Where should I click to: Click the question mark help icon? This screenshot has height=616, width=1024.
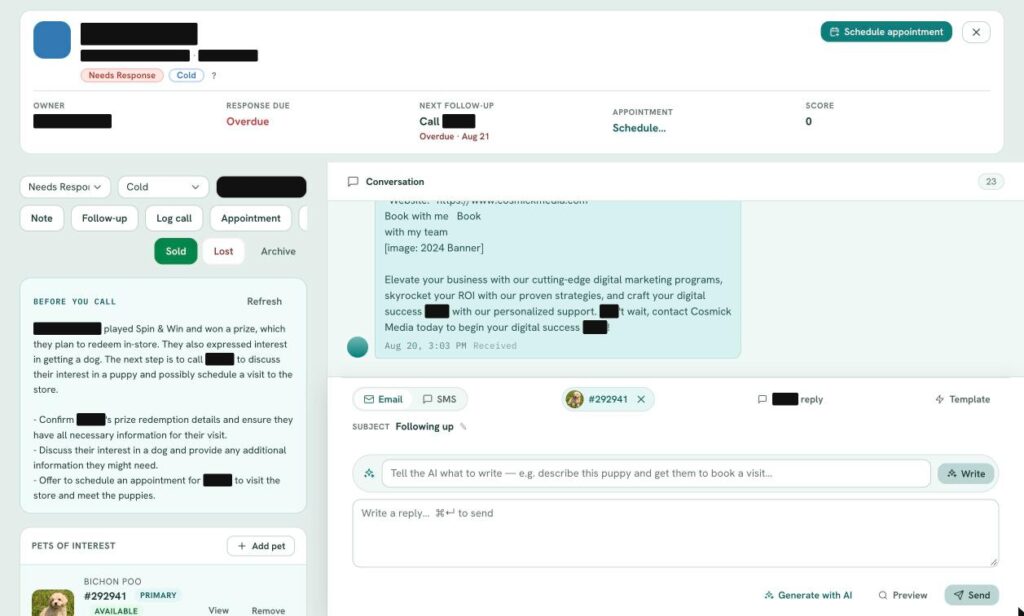coord(214,76)
